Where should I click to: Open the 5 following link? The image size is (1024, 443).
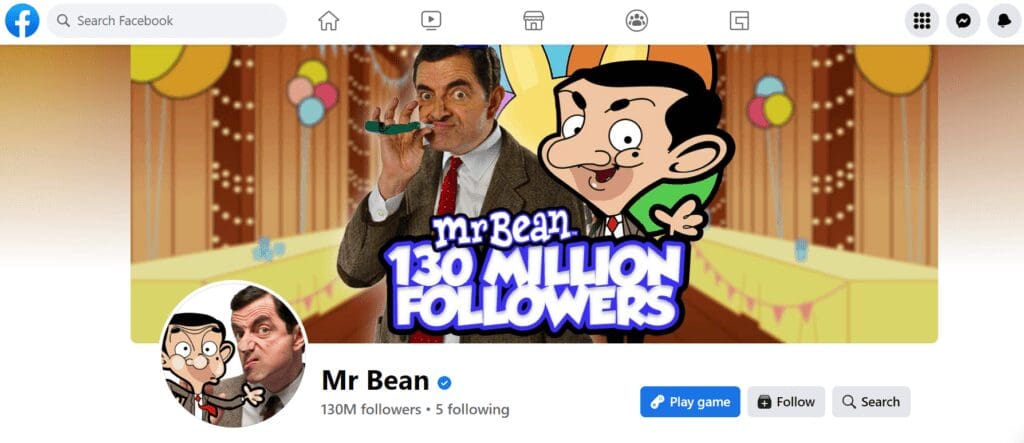coord(473,410)
